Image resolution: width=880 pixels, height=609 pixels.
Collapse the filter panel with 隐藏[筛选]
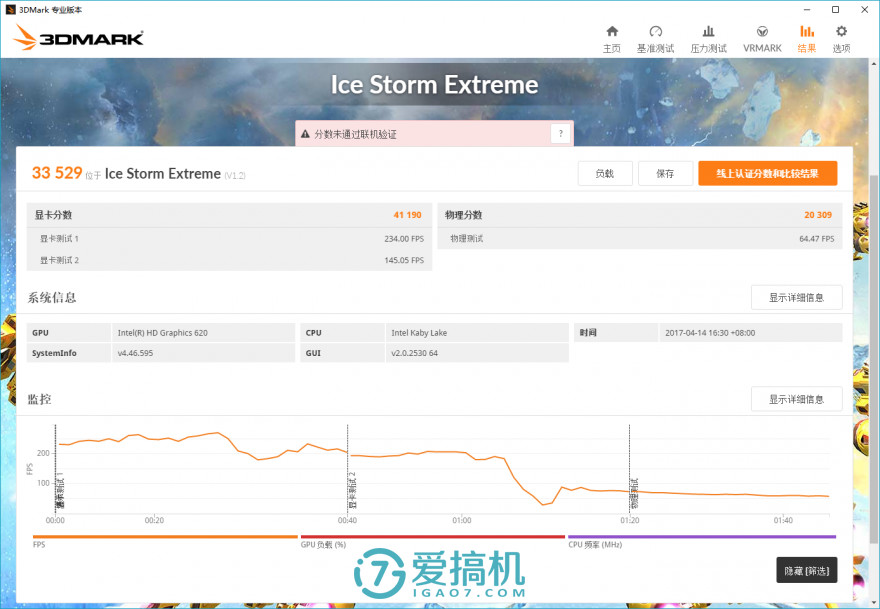(x=808, y=569)
